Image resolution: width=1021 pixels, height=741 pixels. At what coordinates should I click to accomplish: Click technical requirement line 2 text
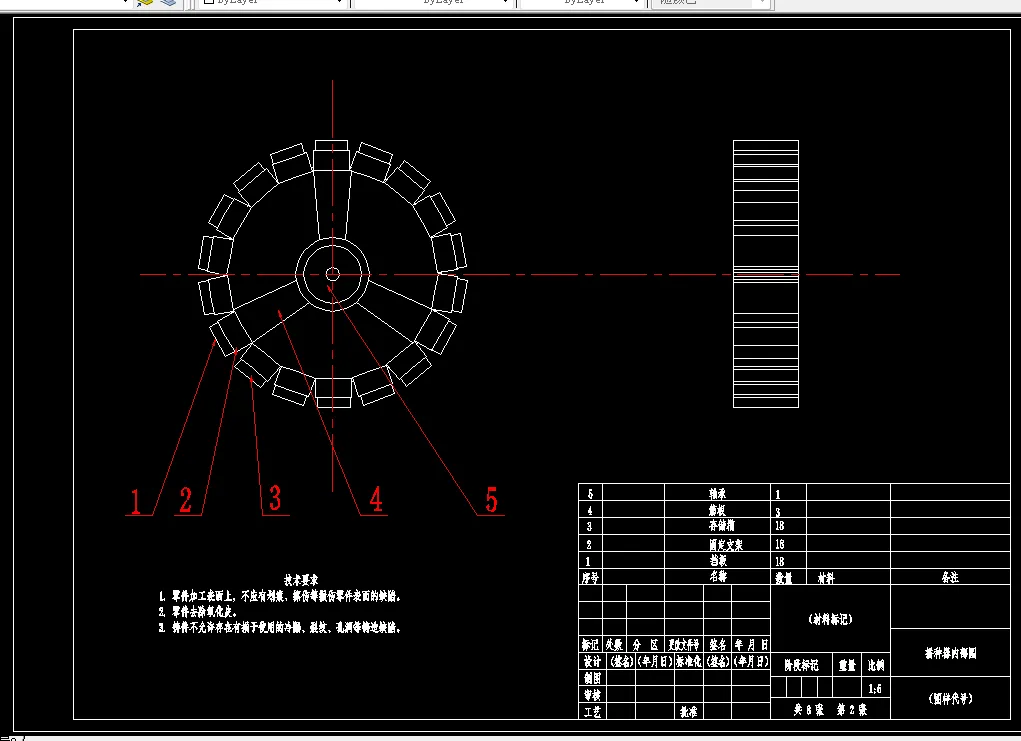198,611
